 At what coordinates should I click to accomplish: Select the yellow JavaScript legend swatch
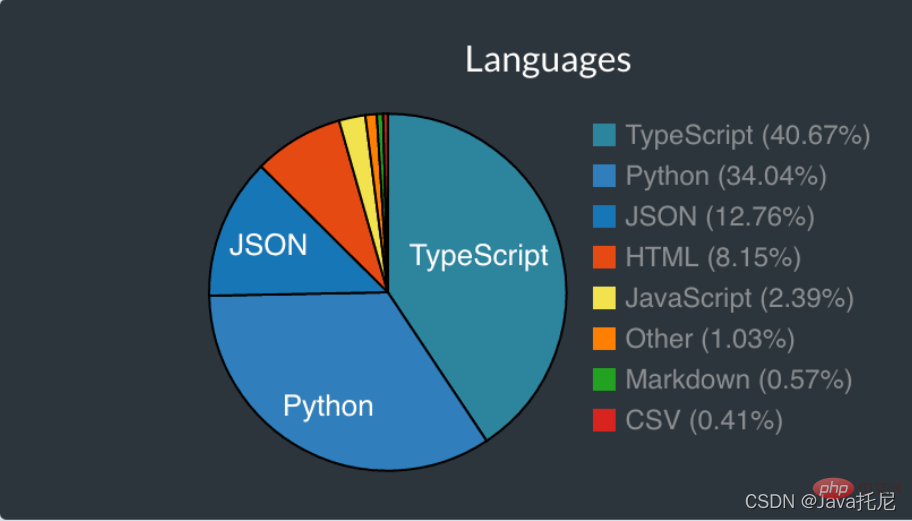pos(604,298)
